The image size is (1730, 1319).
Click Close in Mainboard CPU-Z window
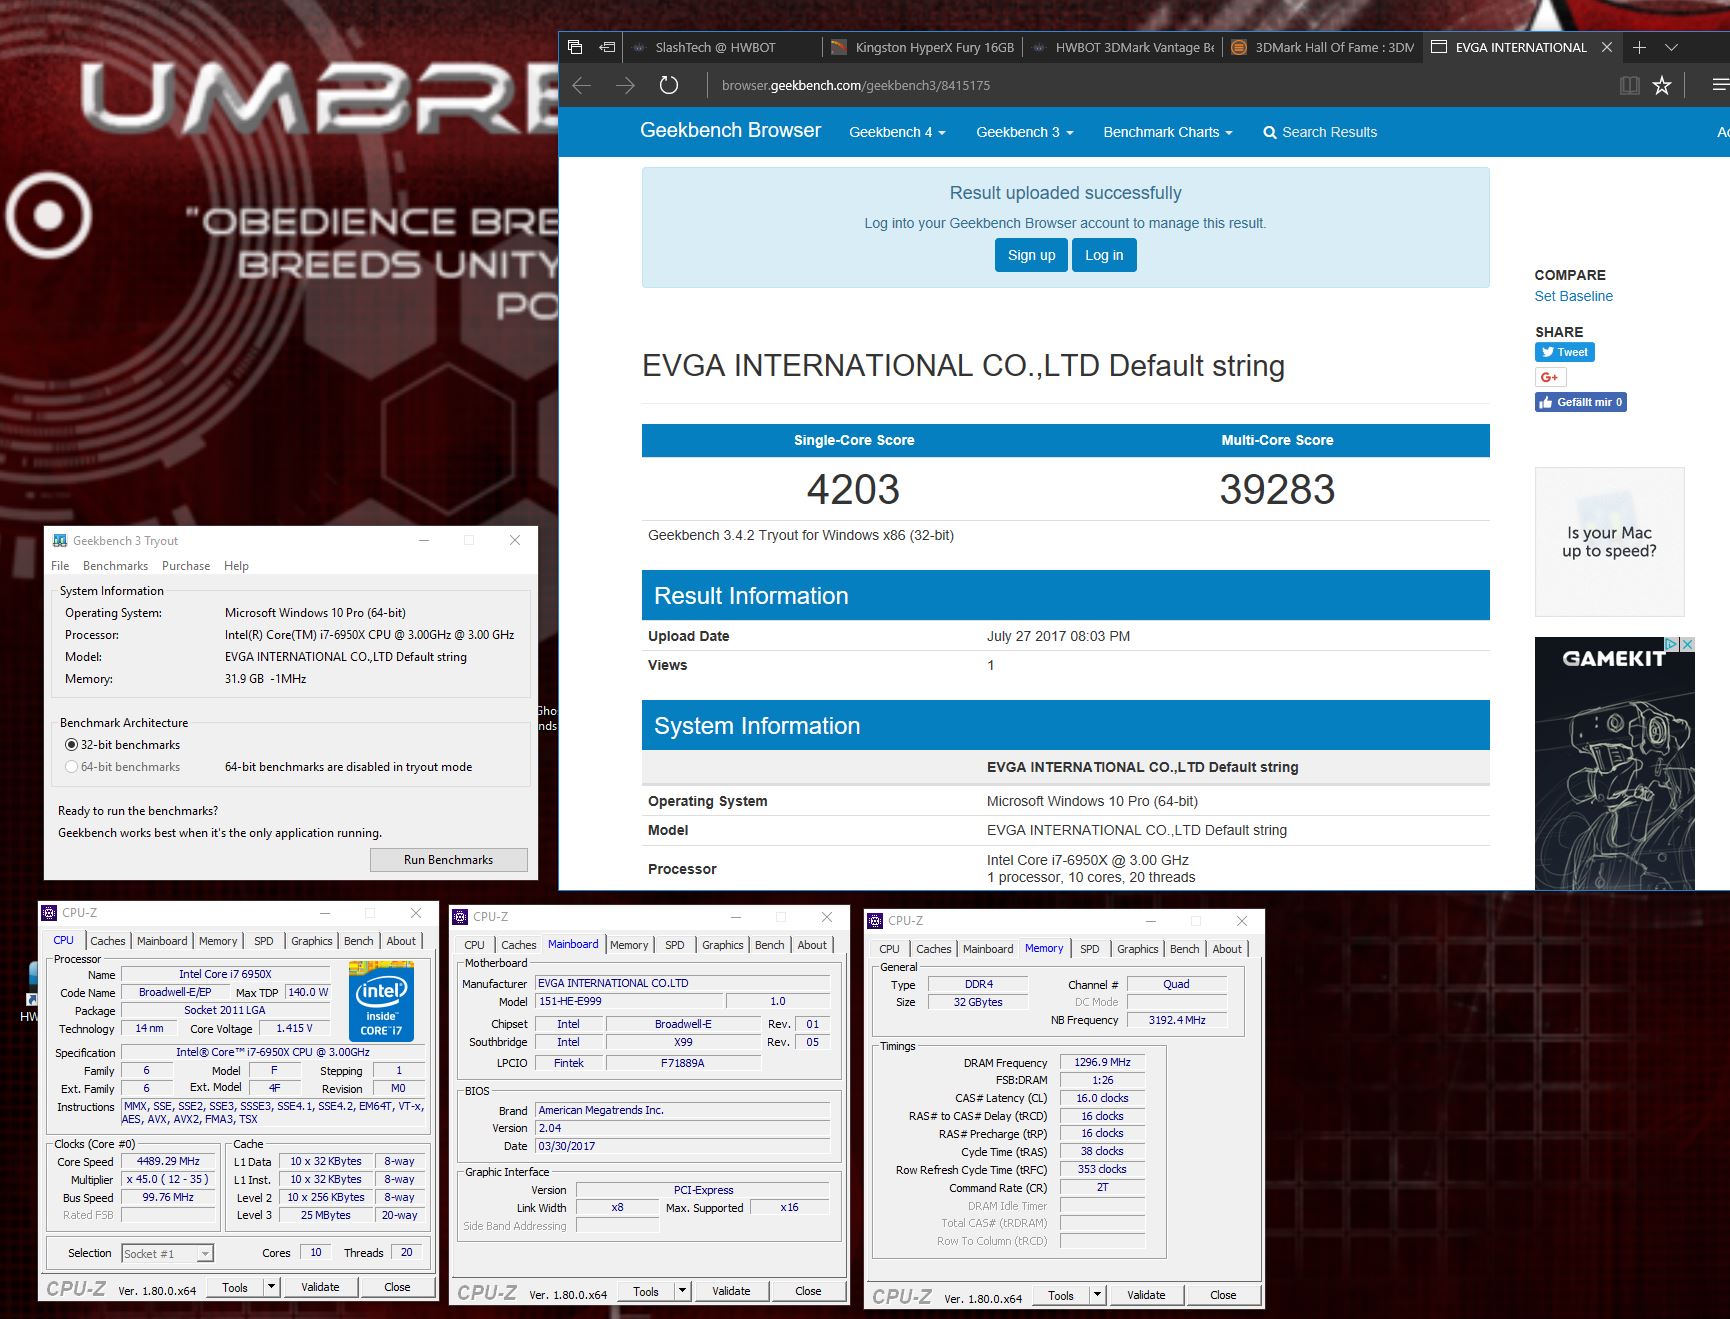pos(808,1292)
